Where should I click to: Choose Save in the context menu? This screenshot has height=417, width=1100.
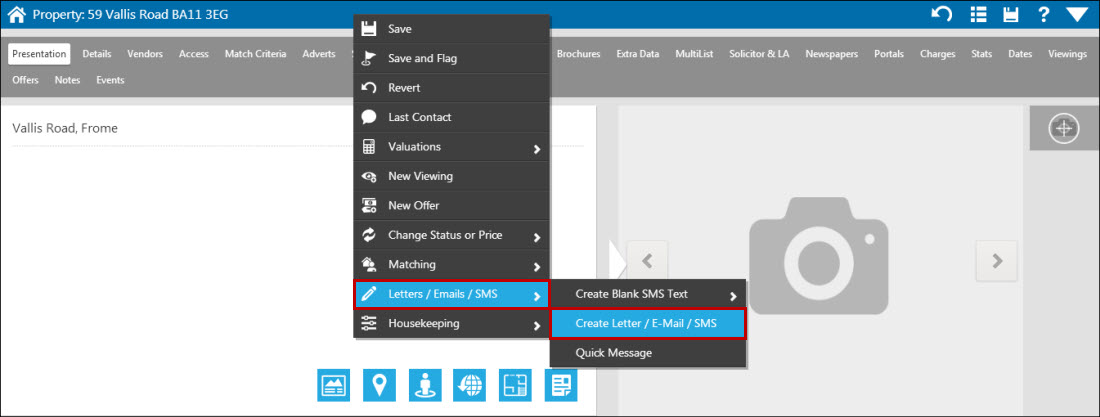(452, 29)
